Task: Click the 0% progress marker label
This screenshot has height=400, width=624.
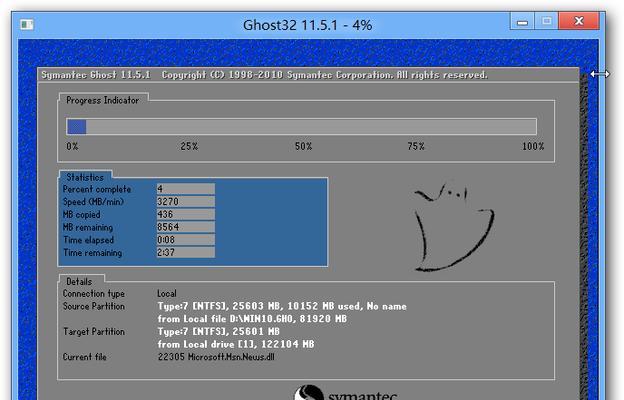Action: click(72, 146)
